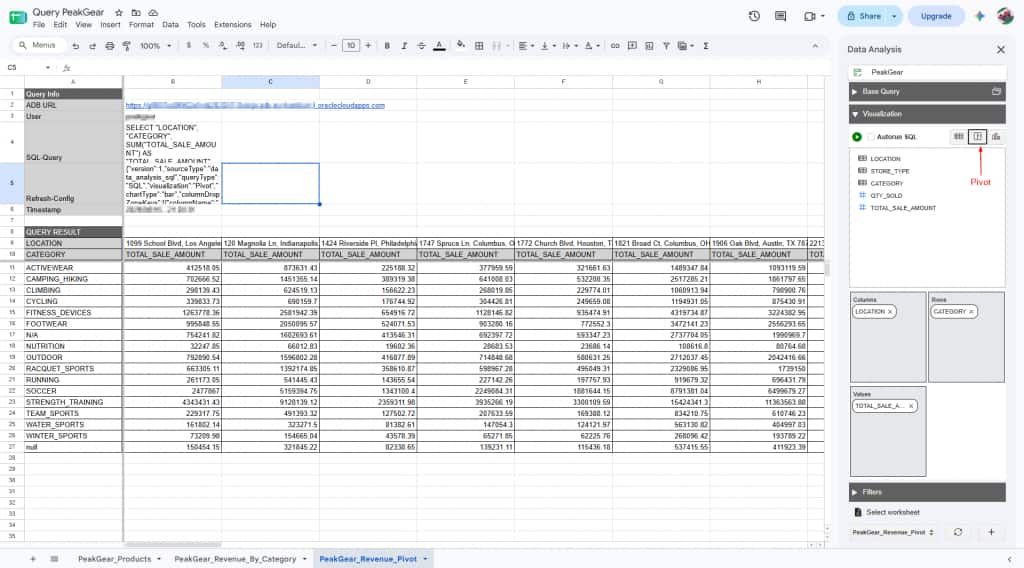
Task: Open the comments panel icon
Action: tap(780, 16)
